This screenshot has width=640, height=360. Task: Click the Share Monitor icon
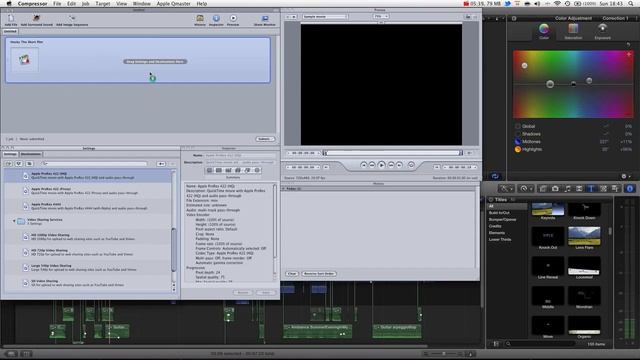click(x=265, y=18)
